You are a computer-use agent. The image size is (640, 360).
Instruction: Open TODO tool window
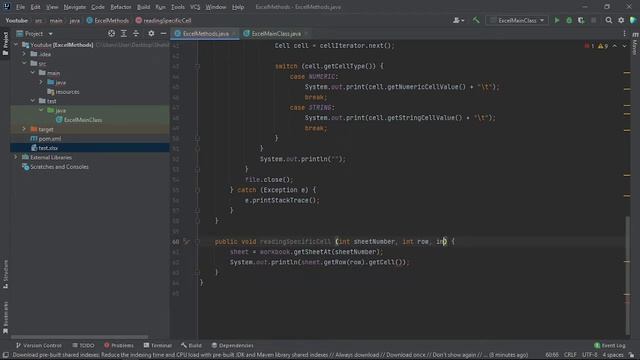coord(83,345)
